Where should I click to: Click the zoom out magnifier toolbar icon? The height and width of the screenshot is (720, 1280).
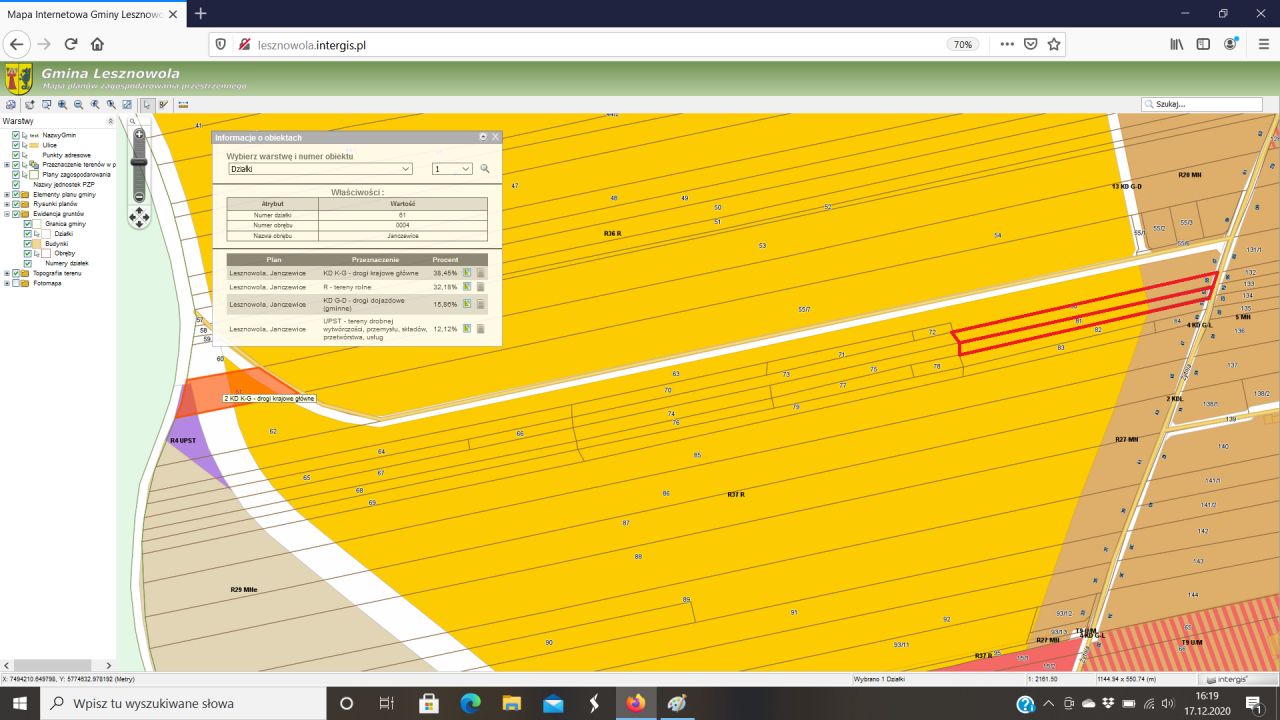[x=78, y=104]
